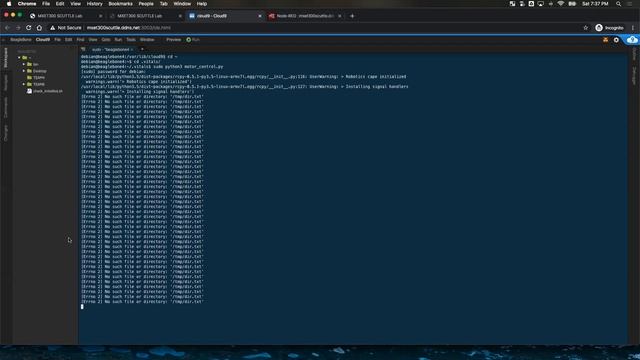
Task: Select the check_autodisp file
Action: (x=45, y=91)
